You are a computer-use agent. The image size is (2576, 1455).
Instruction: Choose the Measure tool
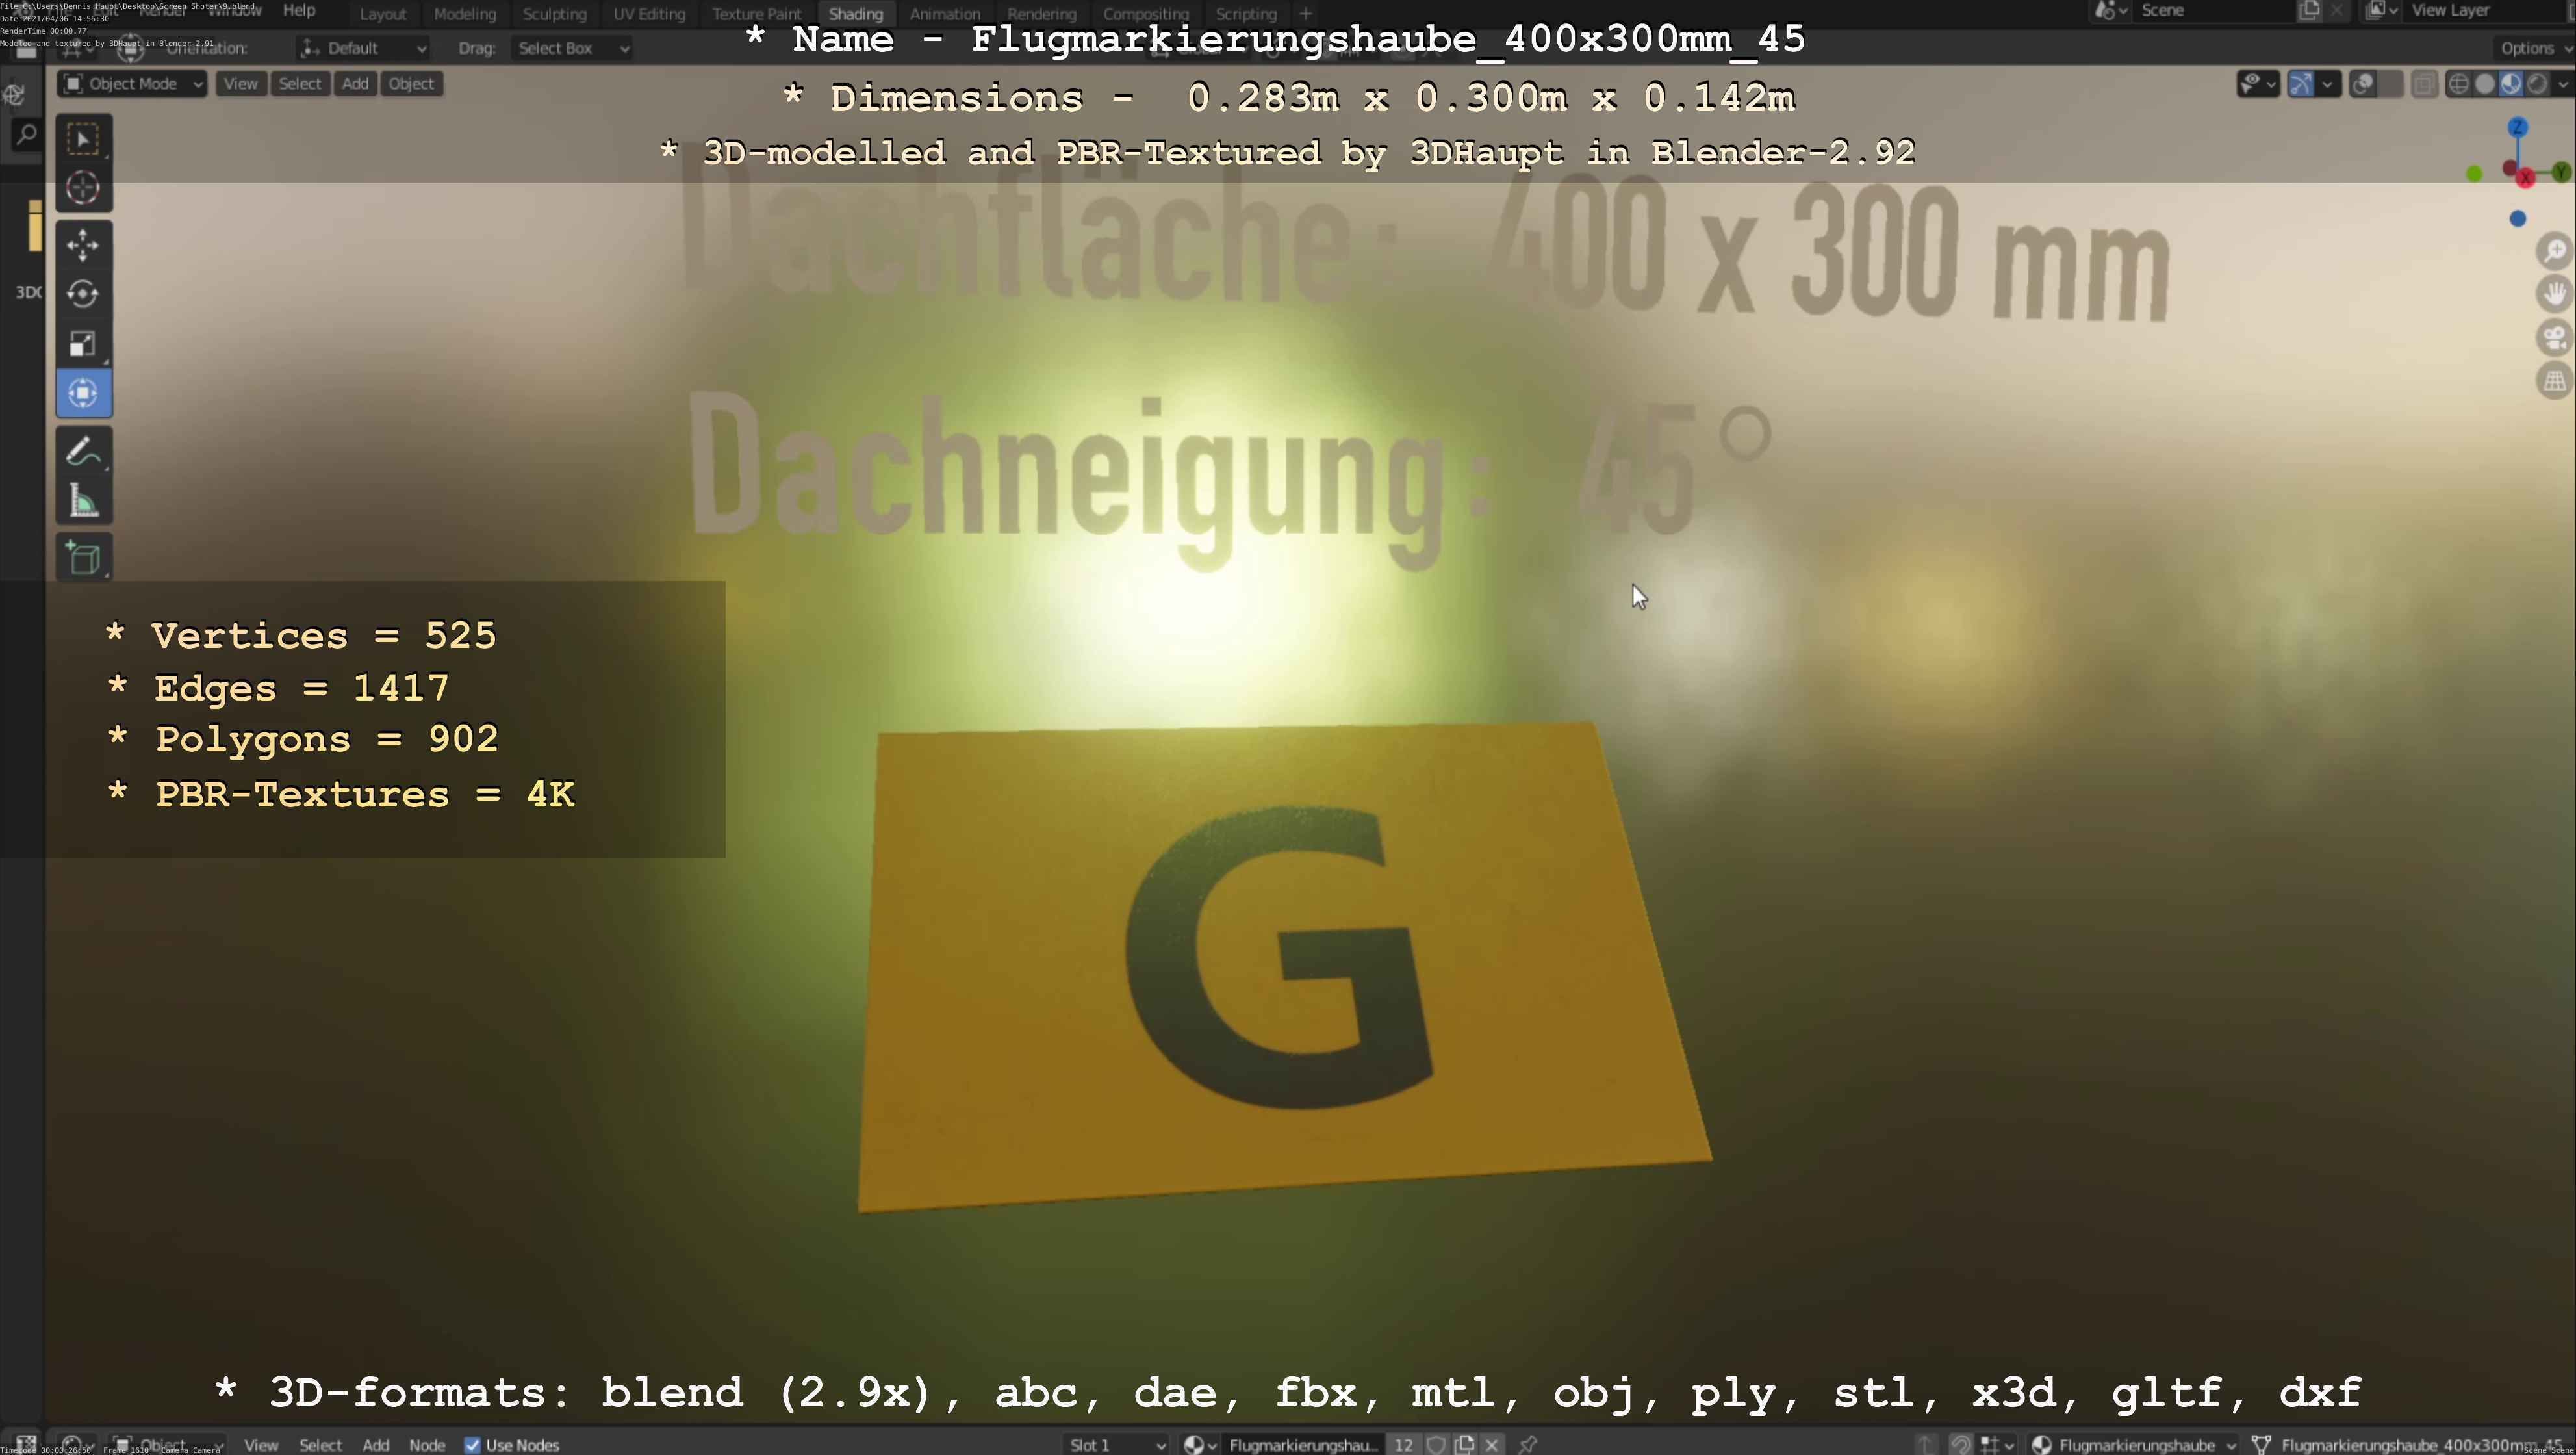coord(83,501)
